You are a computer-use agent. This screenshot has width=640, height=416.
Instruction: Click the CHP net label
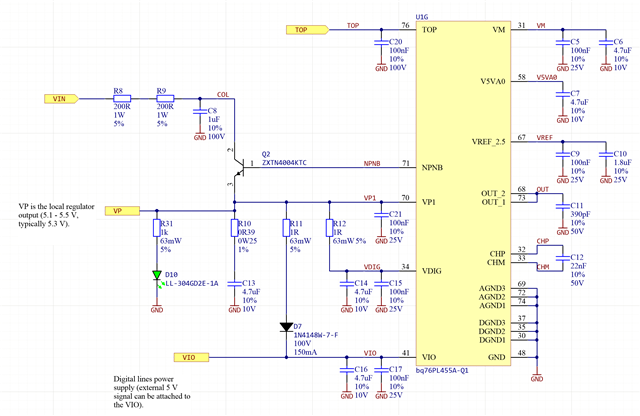[543, 241]
